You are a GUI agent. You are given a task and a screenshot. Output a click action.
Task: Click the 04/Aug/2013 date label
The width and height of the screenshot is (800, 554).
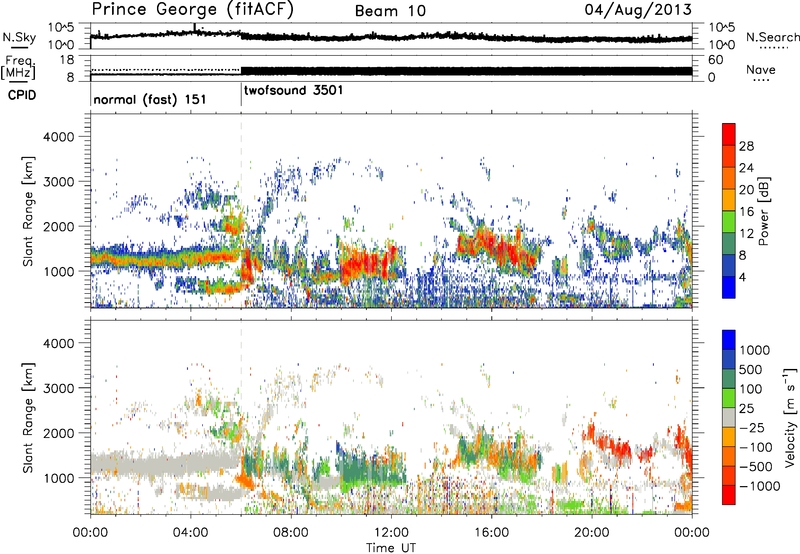pos(638,10)
